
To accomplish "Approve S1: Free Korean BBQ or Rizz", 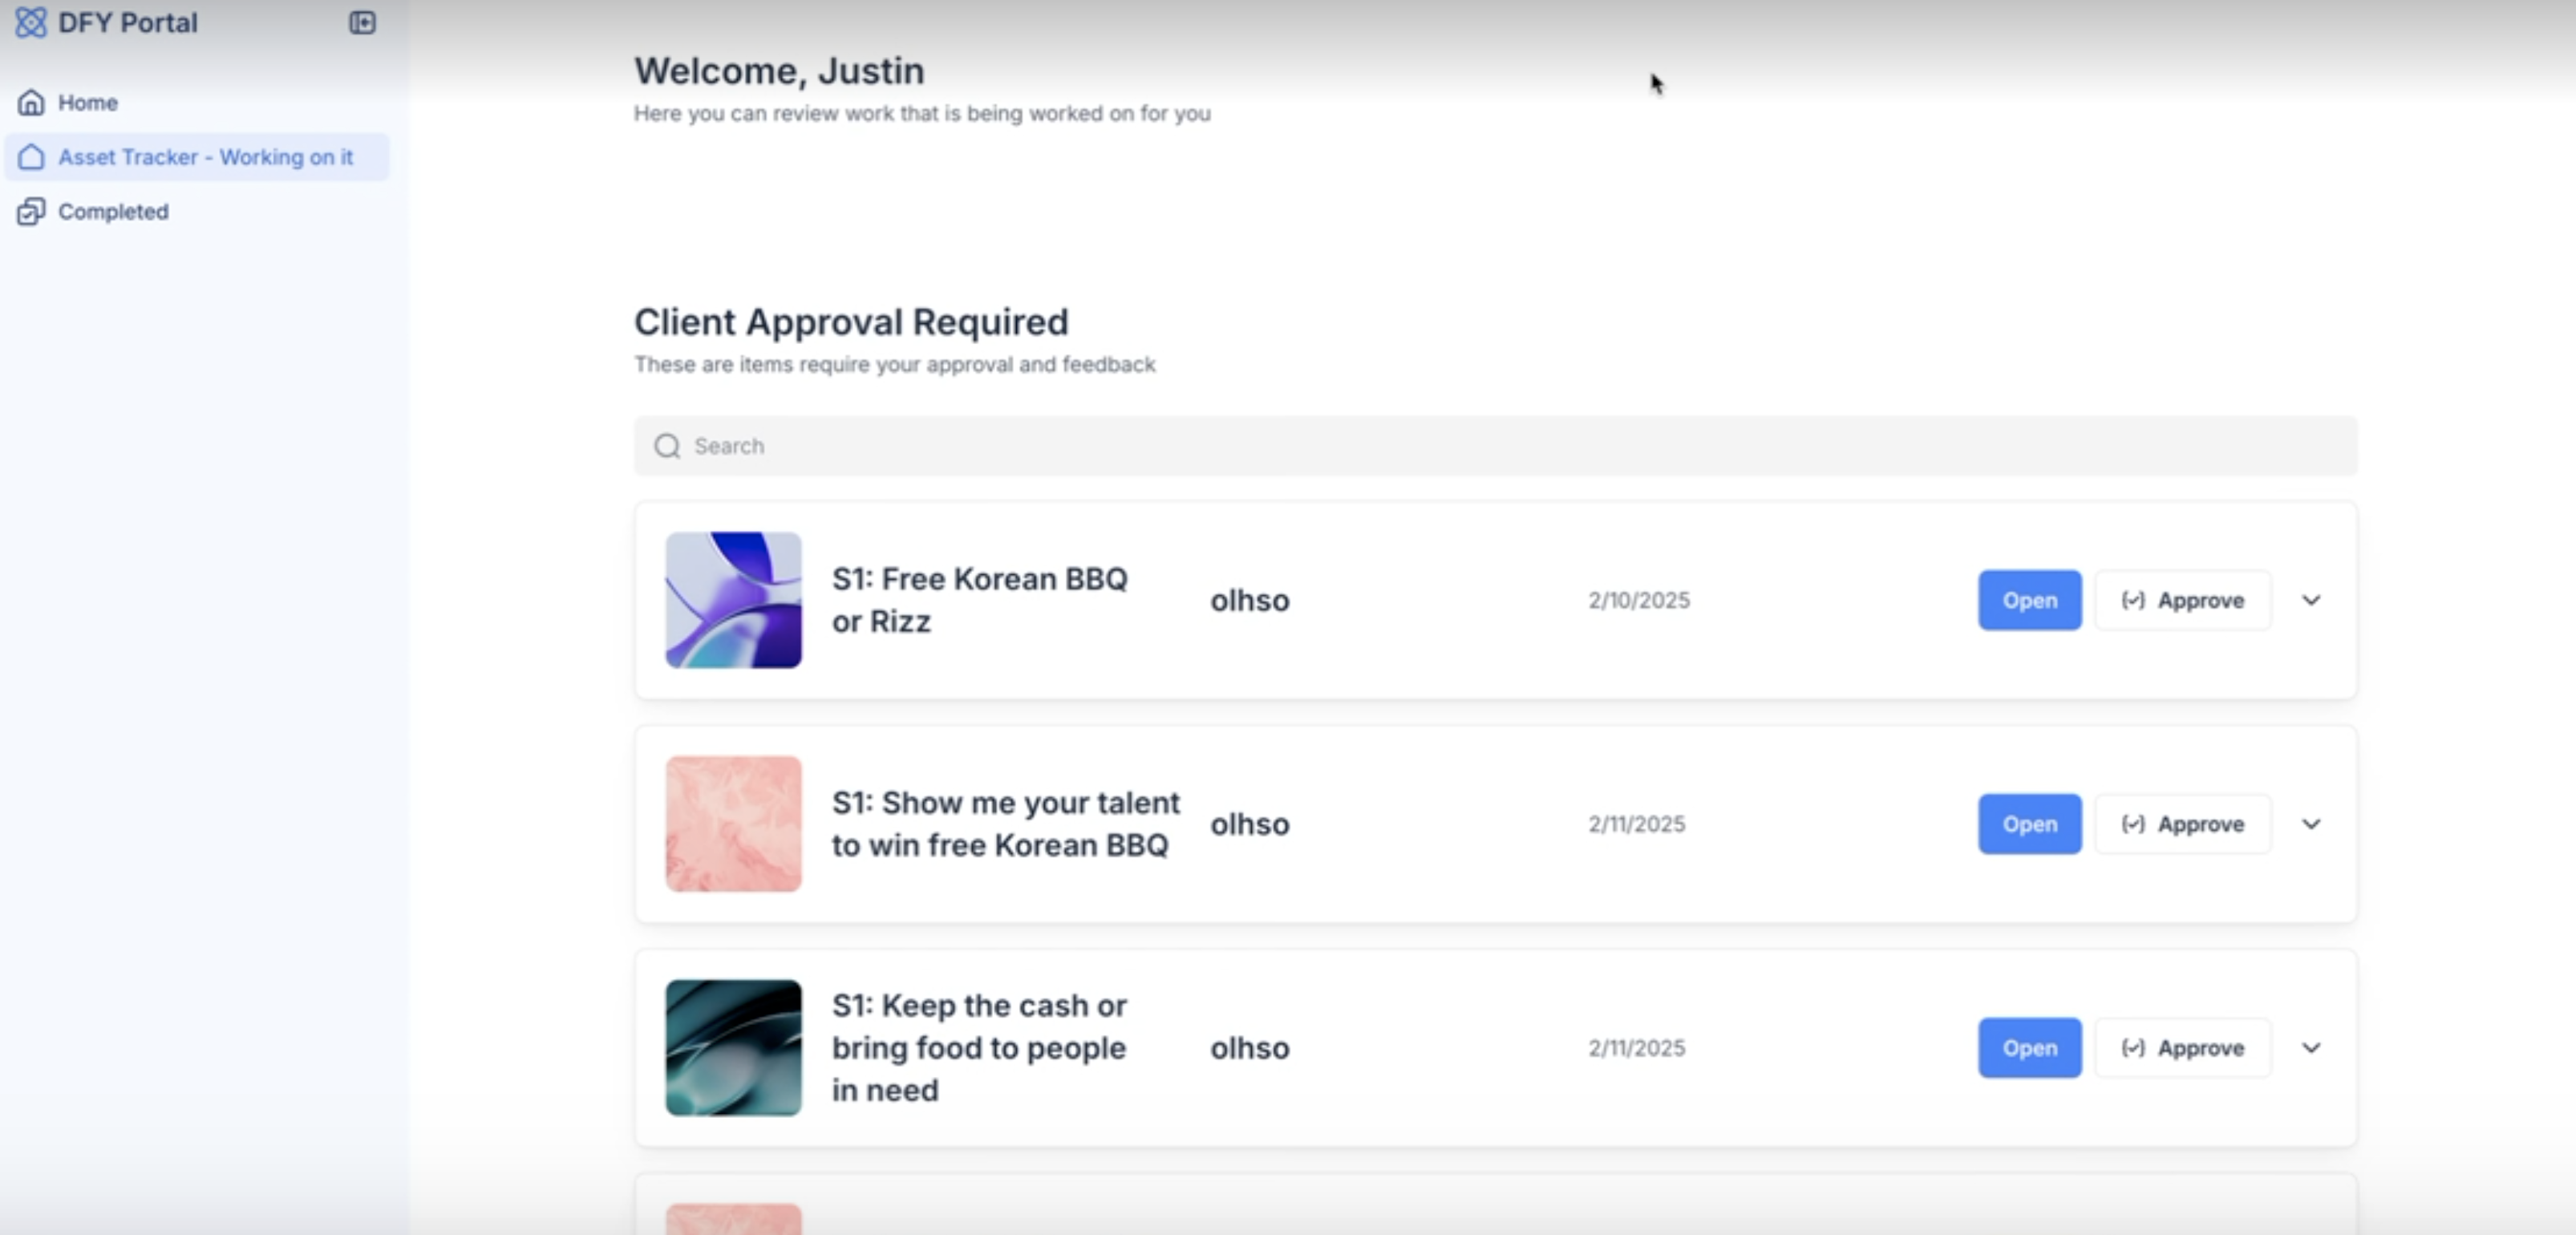I will tap(2183, 600).
